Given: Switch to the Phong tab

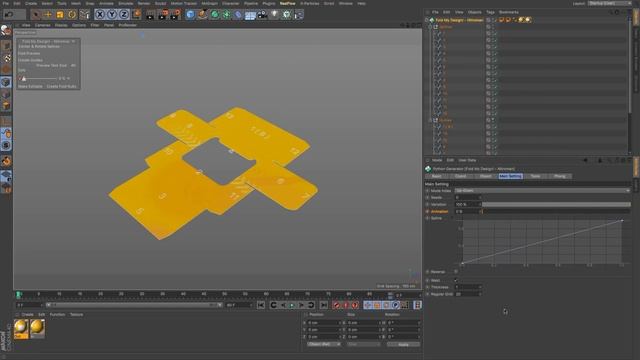Looking at the screenshot, I should click(x=560, y=176).
